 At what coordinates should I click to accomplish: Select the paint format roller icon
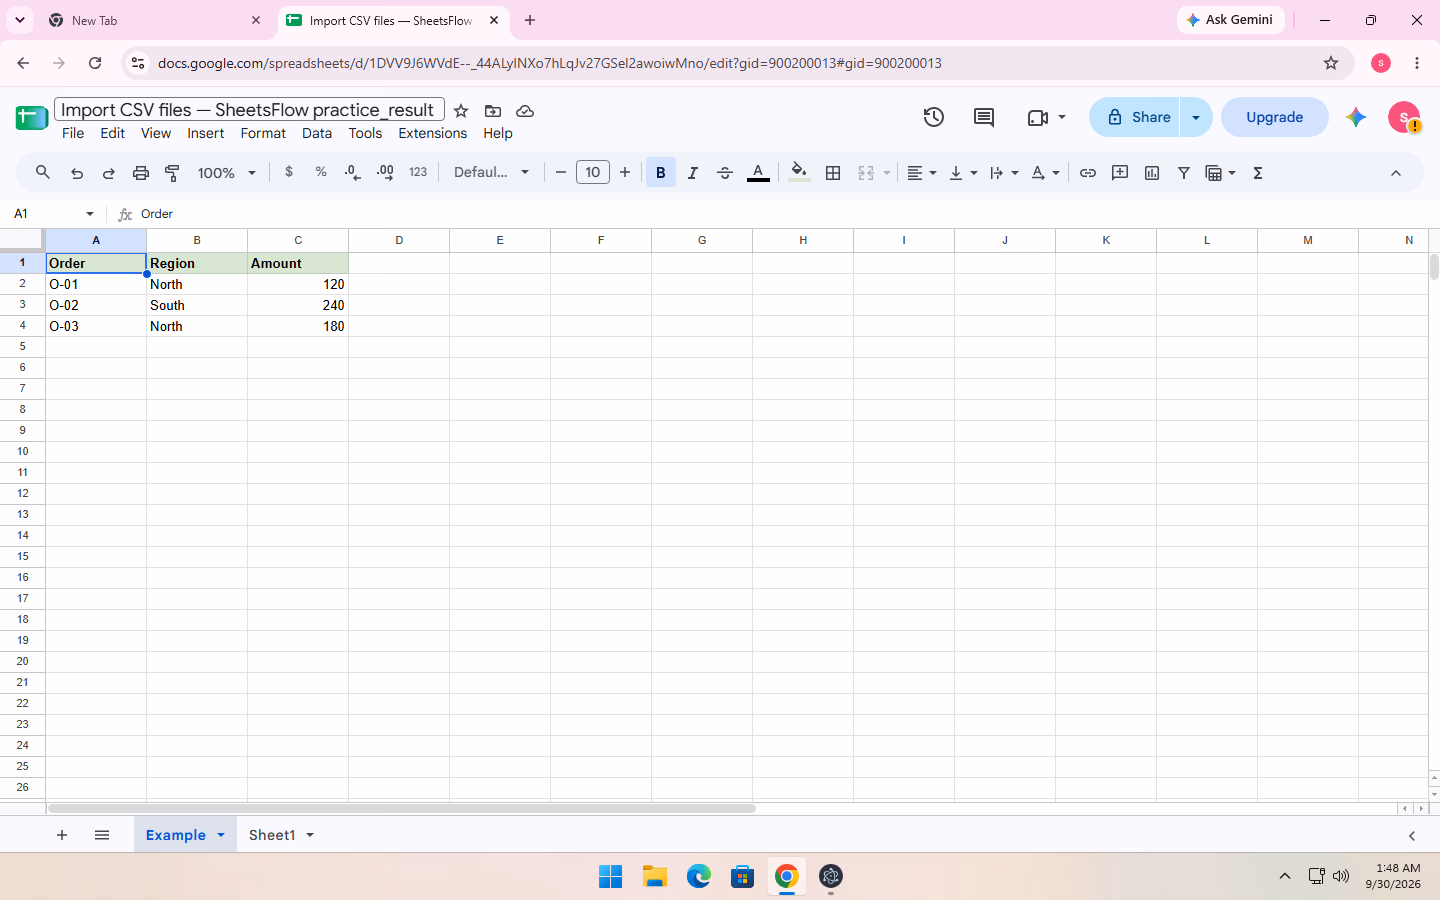tap(172, 173)
